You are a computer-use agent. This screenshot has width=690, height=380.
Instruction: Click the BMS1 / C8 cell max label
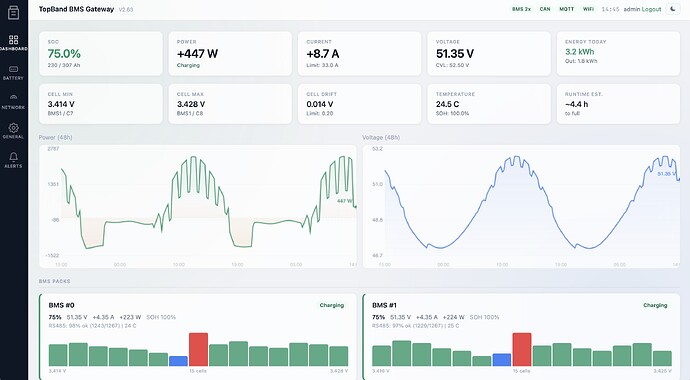[190, 113]
